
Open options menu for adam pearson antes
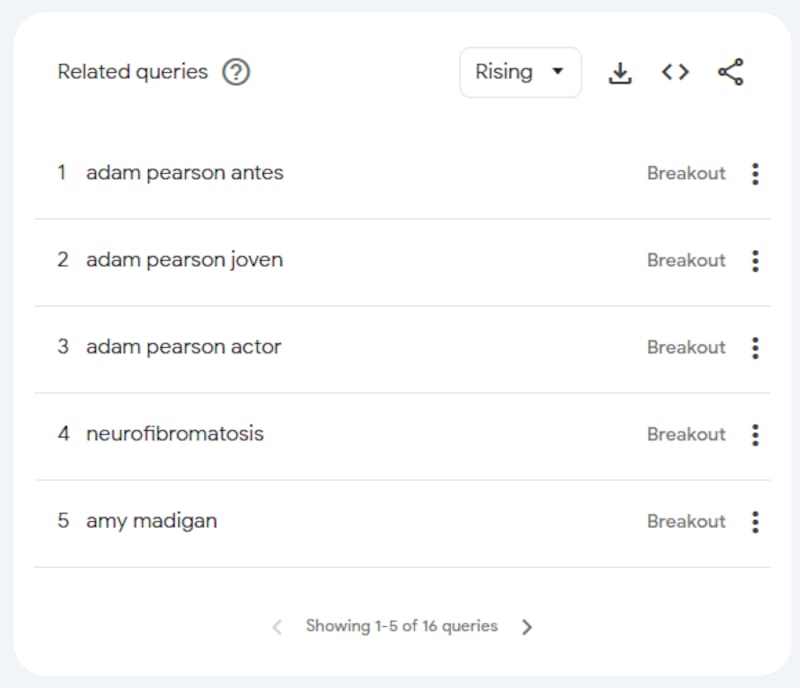click(x=755, y=173)
